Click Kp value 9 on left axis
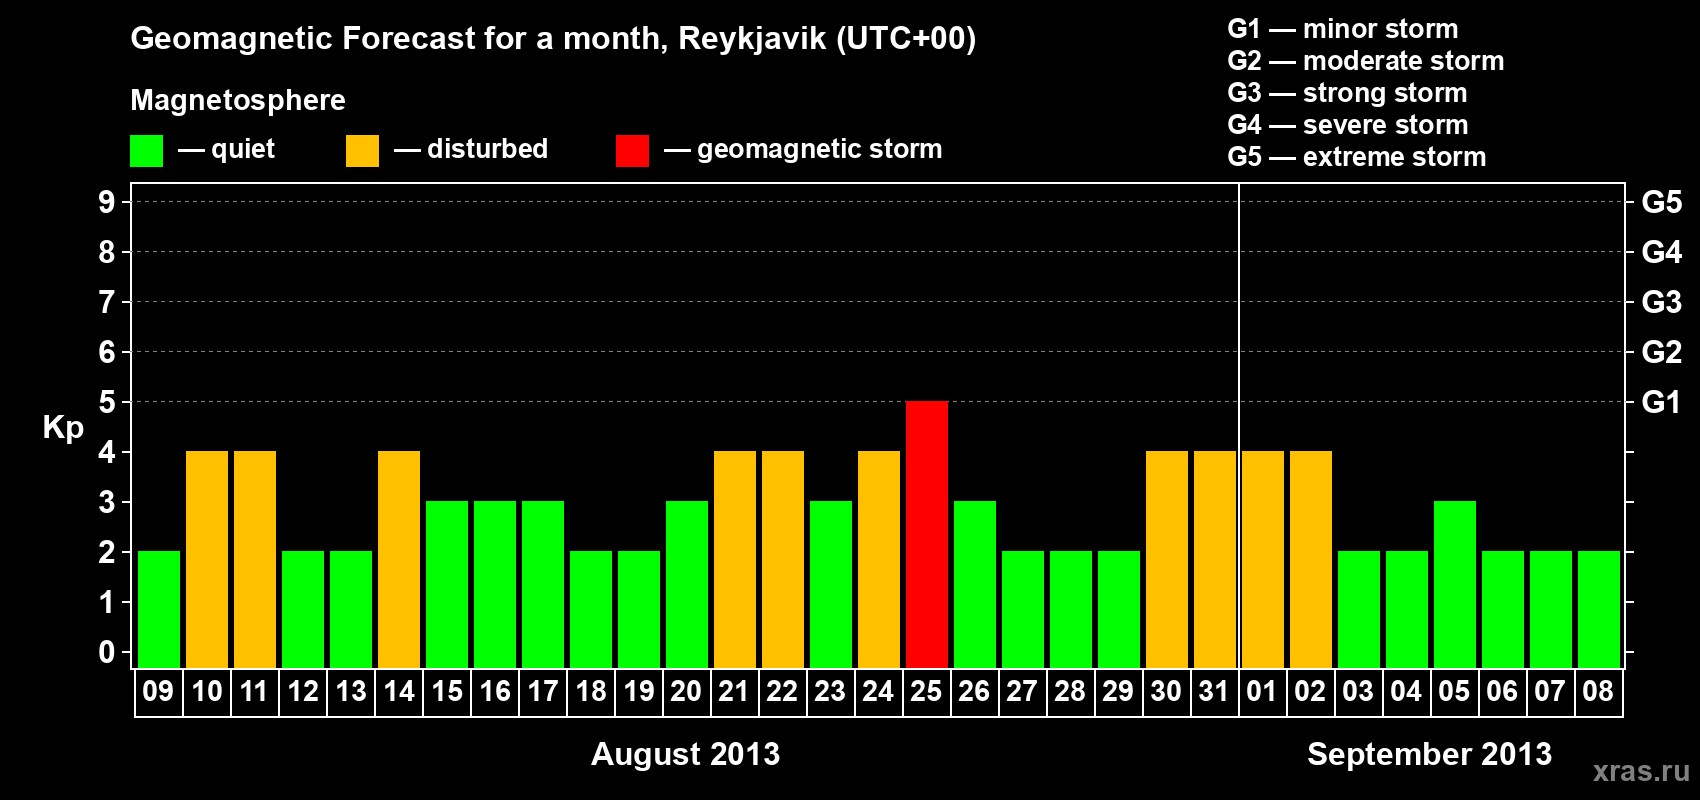 (x=107, y=202)
